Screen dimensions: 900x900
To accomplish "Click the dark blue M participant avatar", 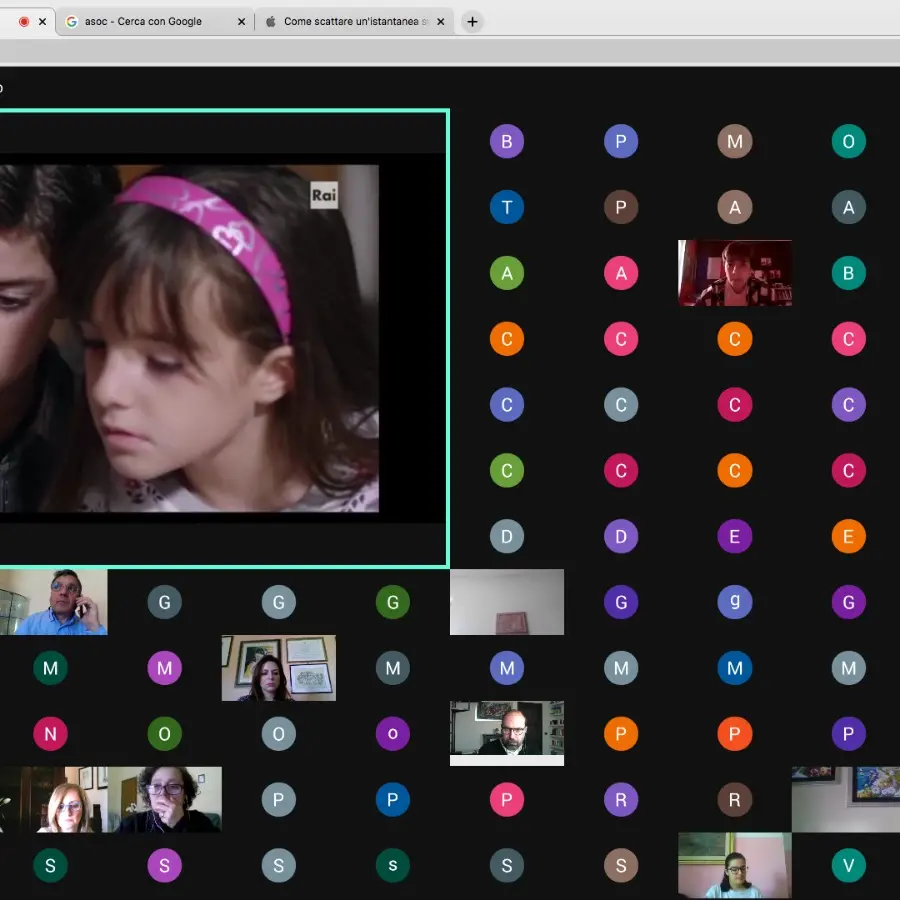I will [x=734, y=668].
